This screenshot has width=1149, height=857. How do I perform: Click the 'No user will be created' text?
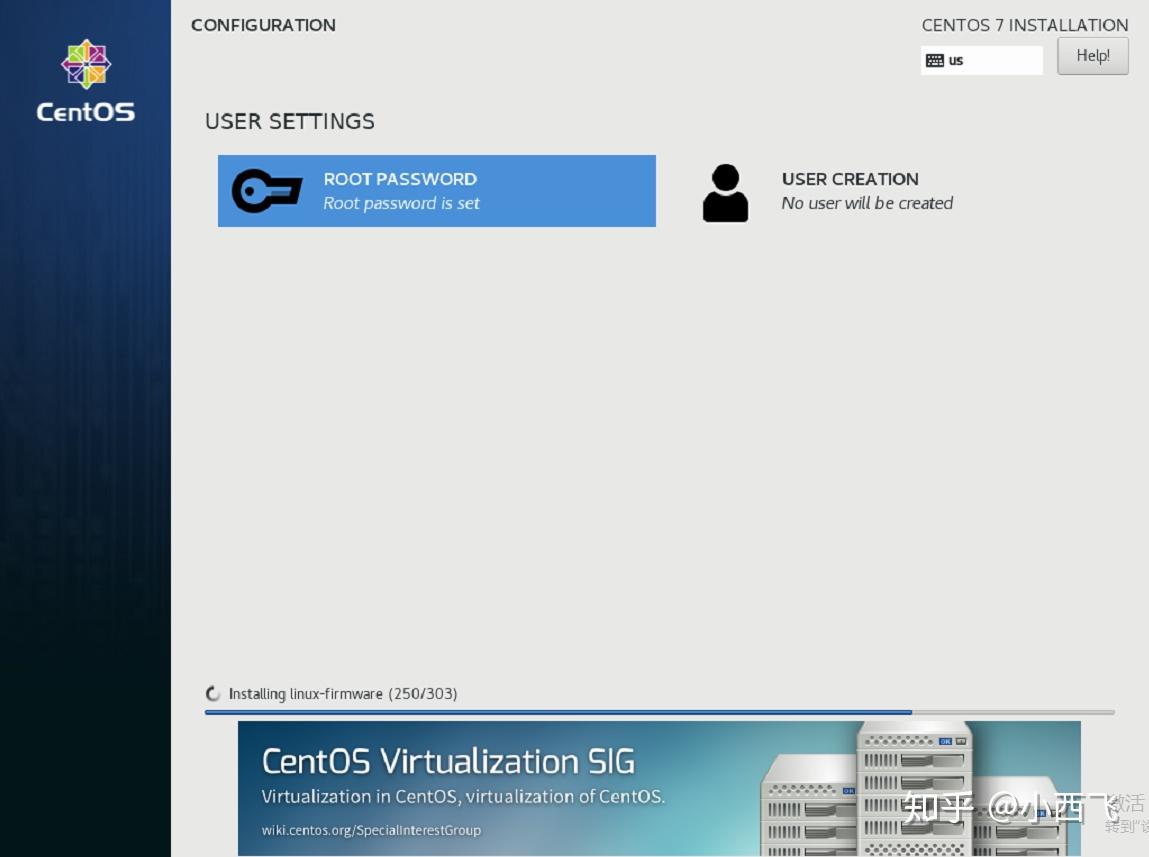tap(866, 202)
